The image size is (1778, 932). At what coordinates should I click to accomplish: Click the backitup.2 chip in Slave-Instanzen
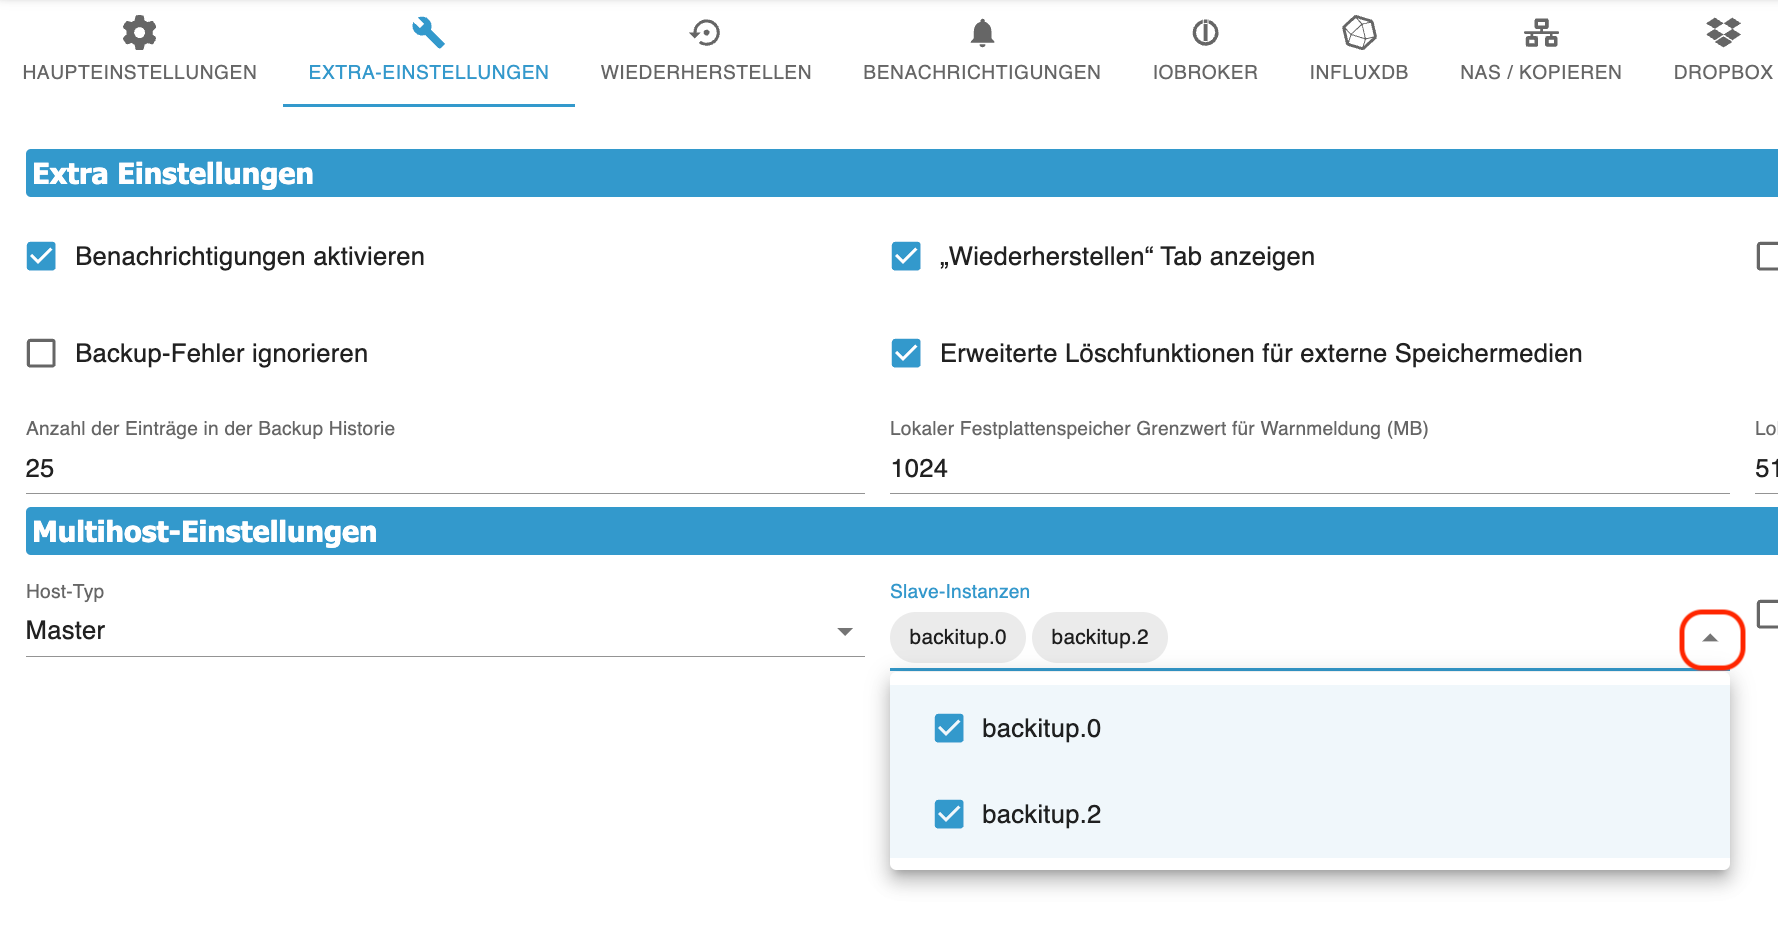click(1100, 637)
